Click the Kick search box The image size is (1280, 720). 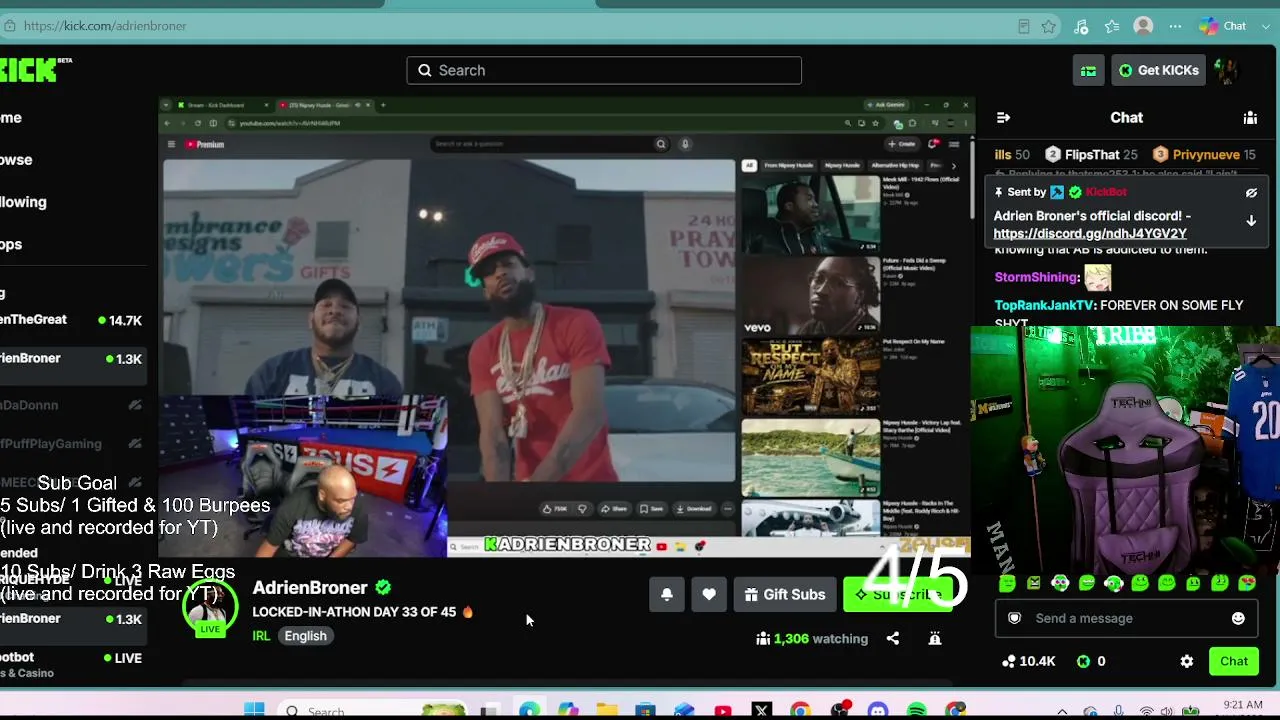(604, 70)
